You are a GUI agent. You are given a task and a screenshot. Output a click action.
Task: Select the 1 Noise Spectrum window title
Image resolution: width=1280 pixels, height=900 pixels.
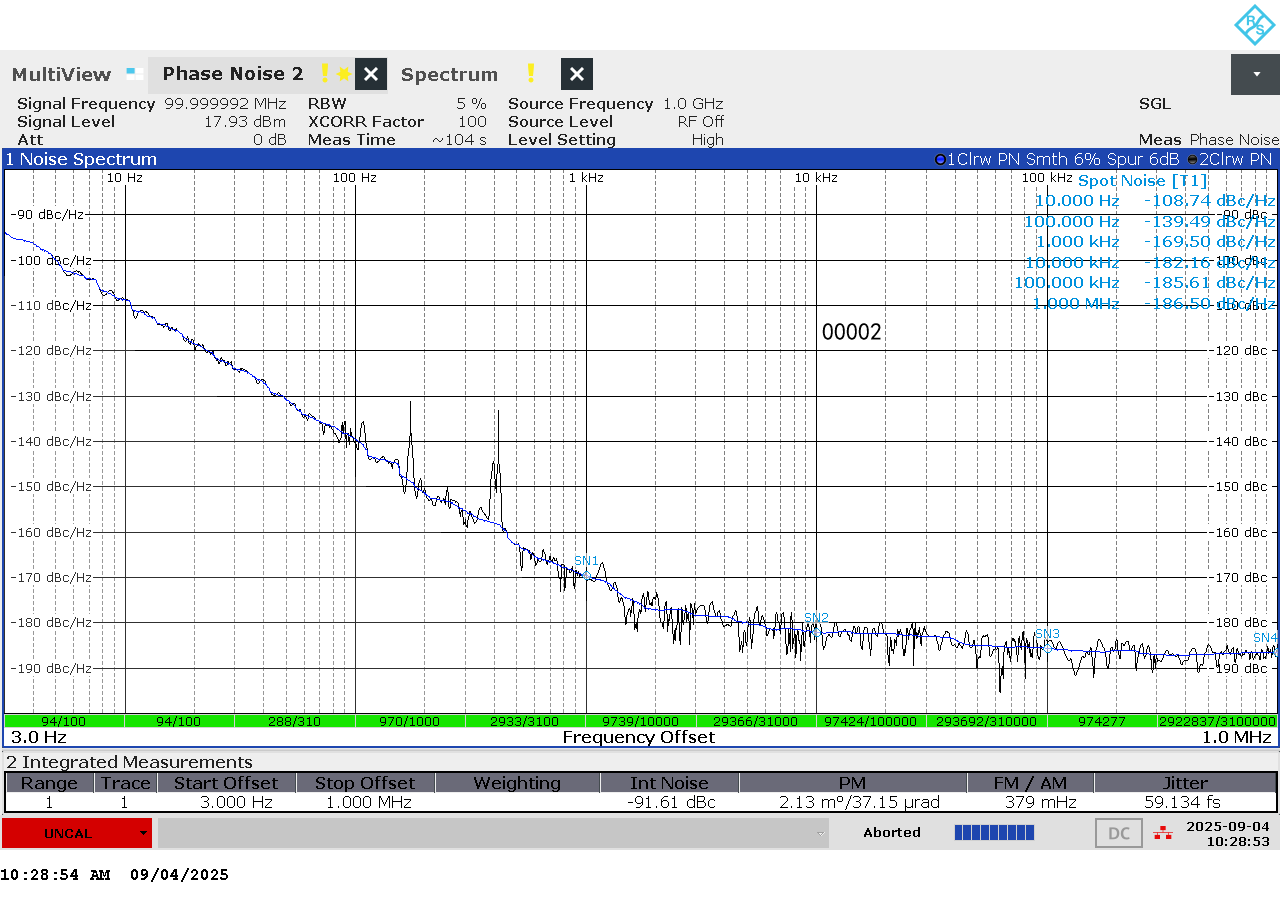click(x=81, y=159)
